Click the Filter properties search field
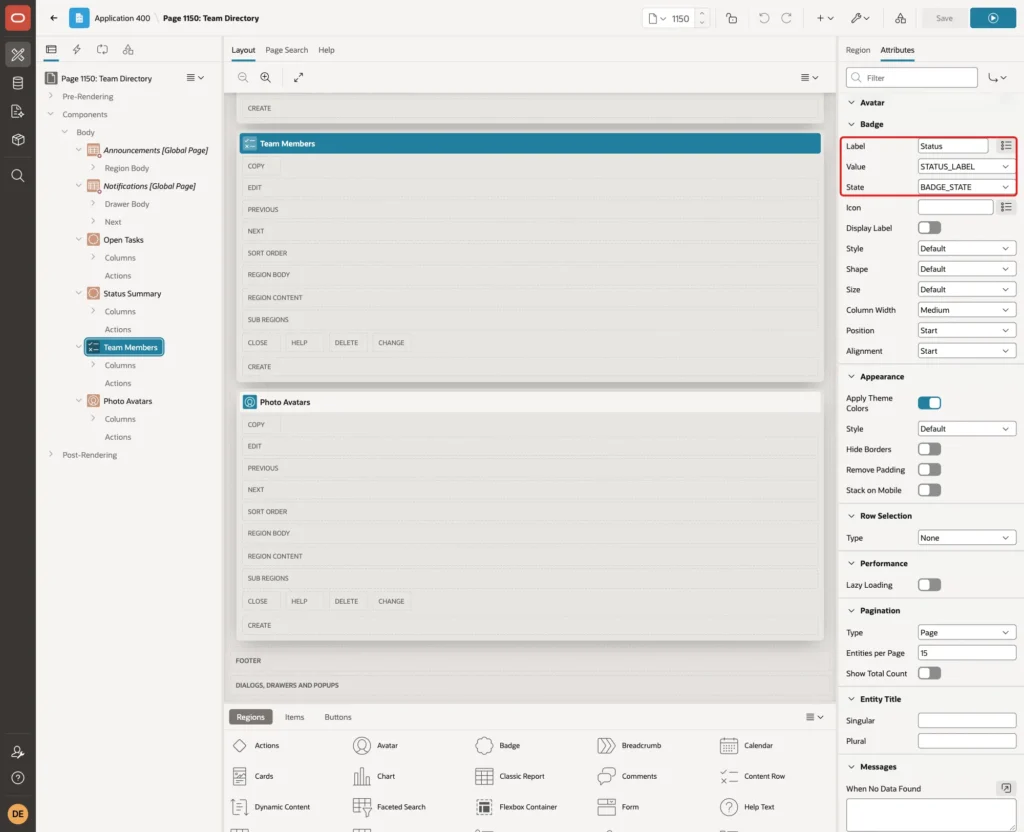The width and height of the screenshot is (1024, 832). tap(912, 78)
